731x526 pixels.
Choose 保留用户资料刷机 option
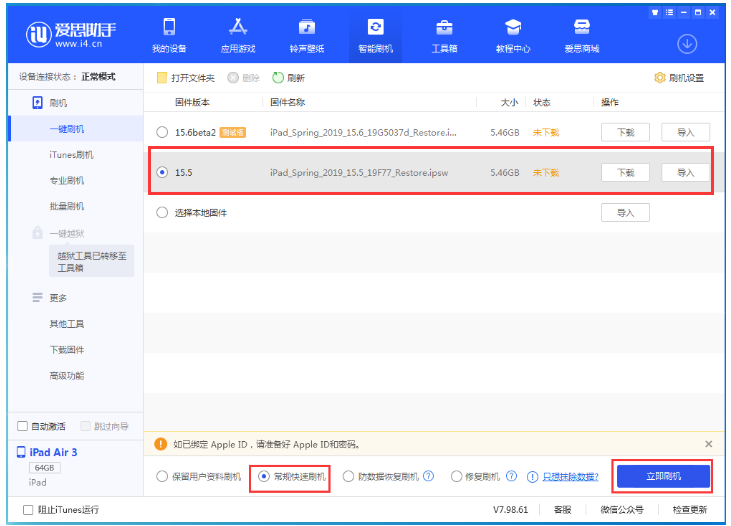162,477
